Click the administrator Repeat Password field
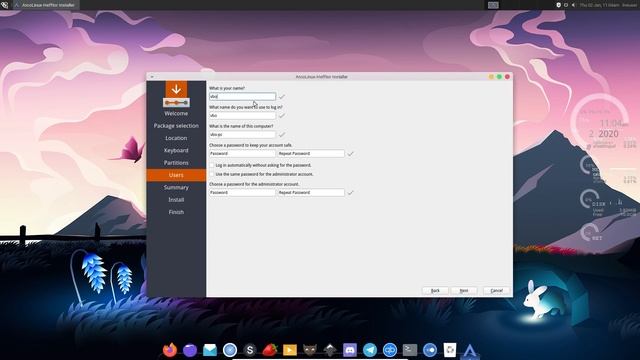Screen dimensions: 640x360 (311, 192)
